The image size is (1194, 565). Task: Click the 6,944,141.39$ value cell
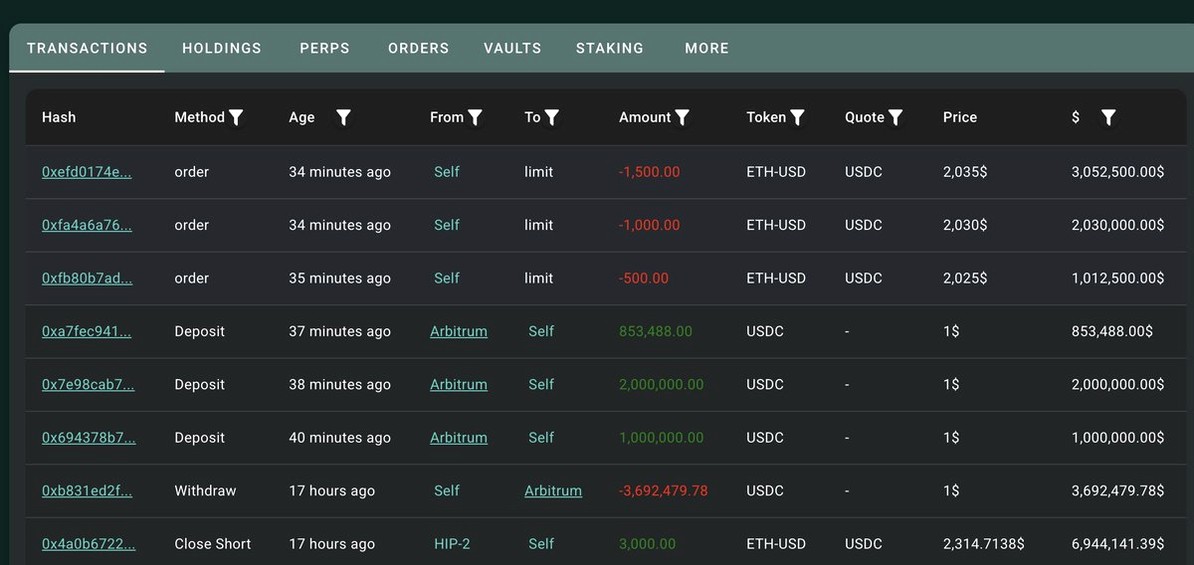pyautogui.click(x=1117, y=544)
